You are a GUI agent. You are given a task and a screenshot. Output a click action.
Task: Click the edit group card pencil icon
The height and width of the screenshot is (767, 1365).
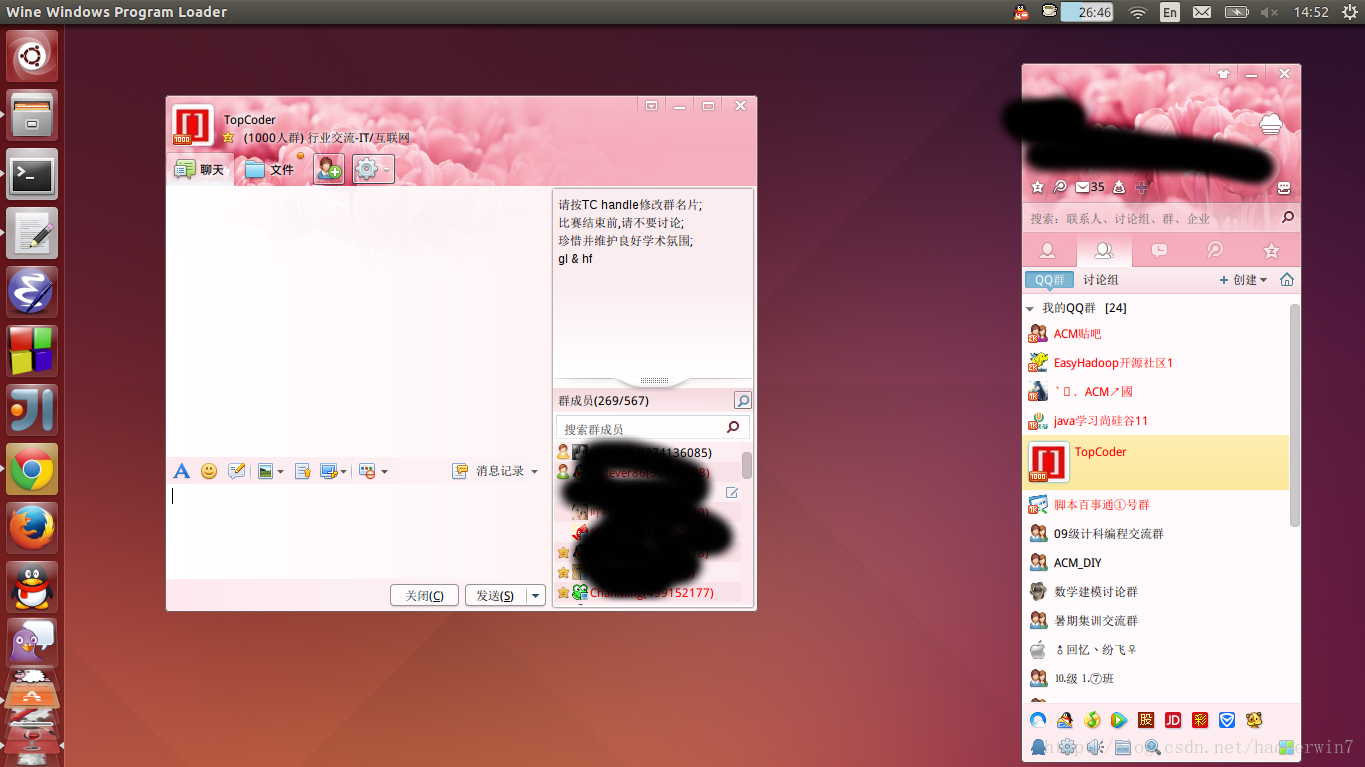[732, 492]
